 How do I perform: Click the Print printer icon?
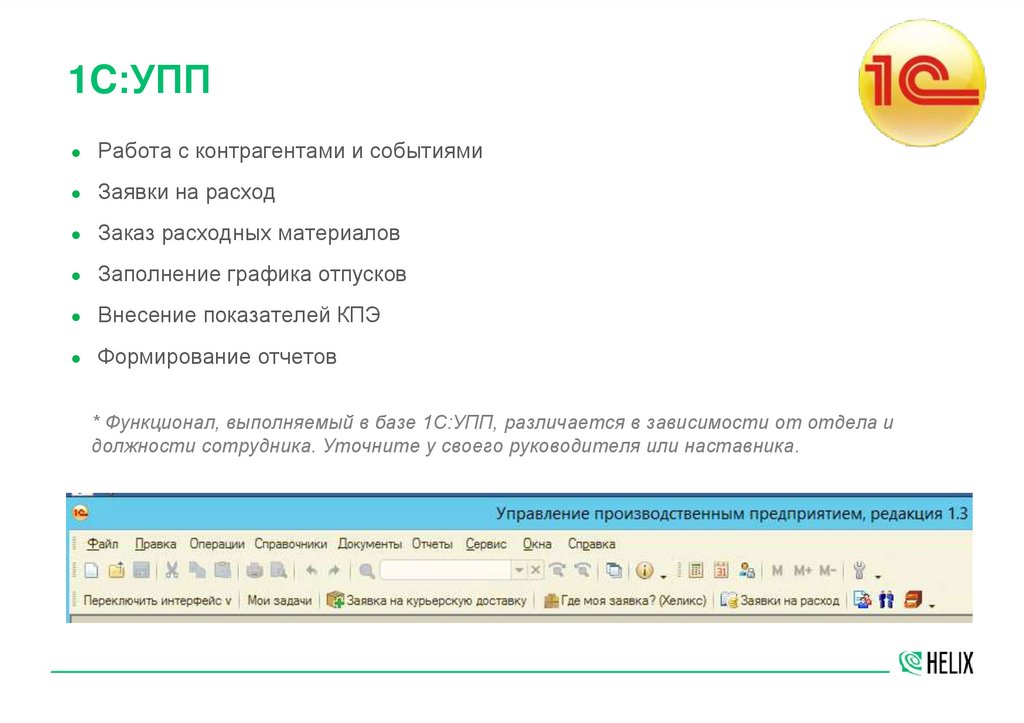pos(254,571)
